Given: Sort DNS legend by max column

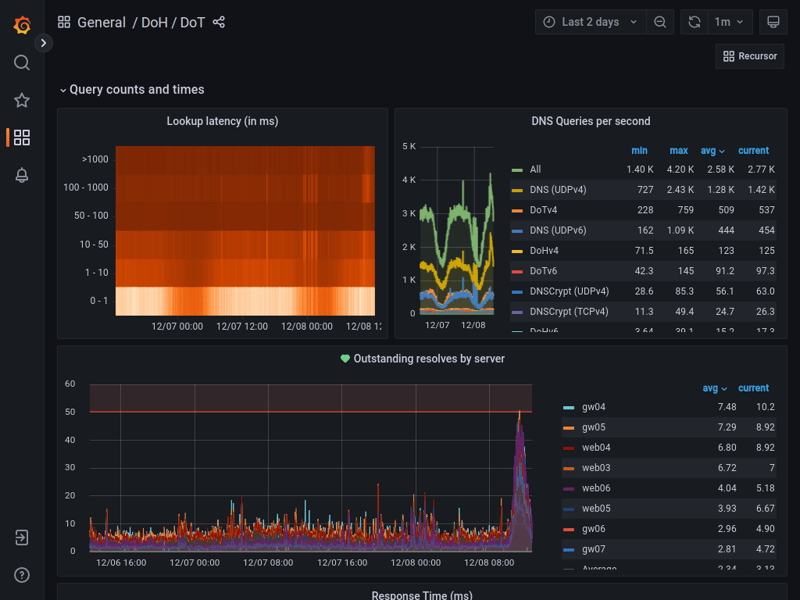Looking at the screenshot, I should pyautogui.click(x=679, y=151).
